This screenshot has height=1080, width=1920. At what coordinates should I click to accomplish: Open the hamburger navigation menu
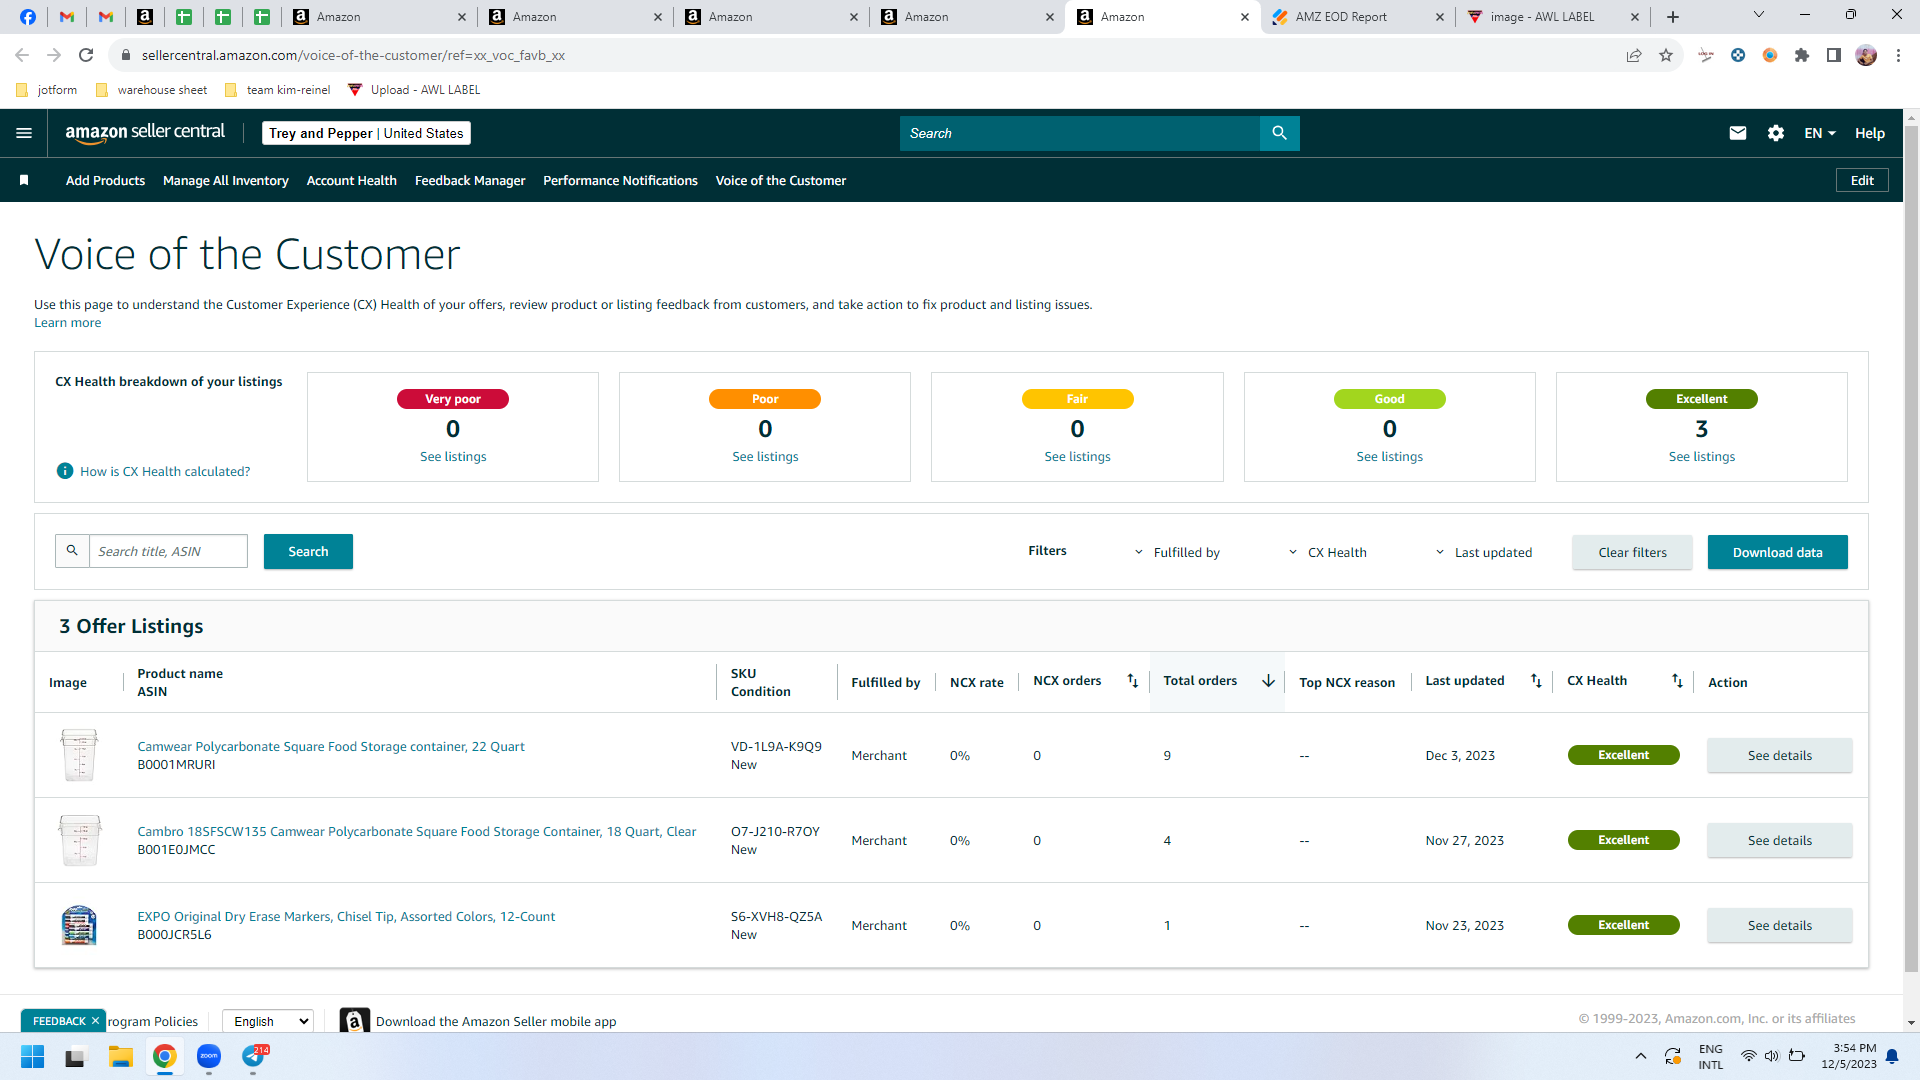[x=24, y=133]
